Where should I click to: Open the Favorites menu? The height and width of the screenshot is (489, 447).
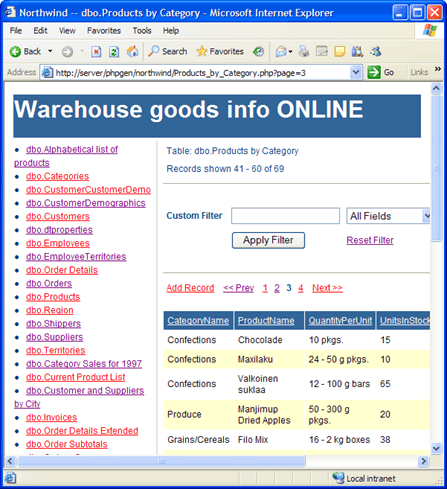click(x=104, y=31)
